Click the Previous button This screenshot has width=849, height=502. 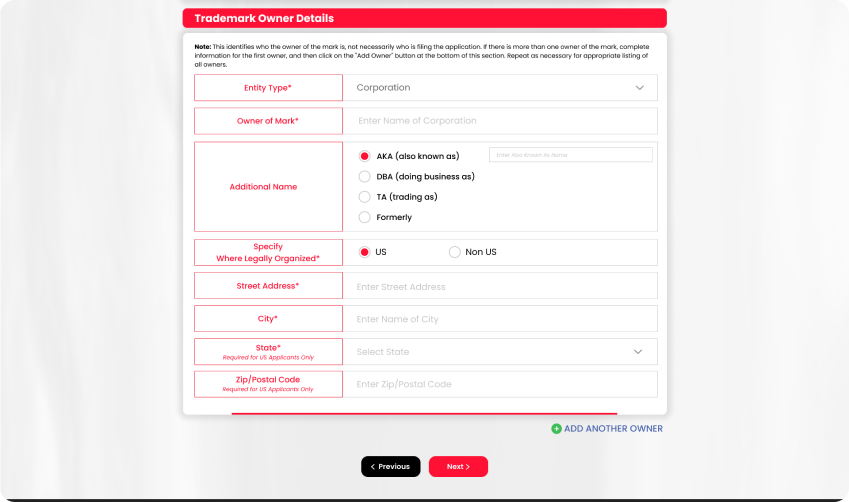(x=390, y=467)
